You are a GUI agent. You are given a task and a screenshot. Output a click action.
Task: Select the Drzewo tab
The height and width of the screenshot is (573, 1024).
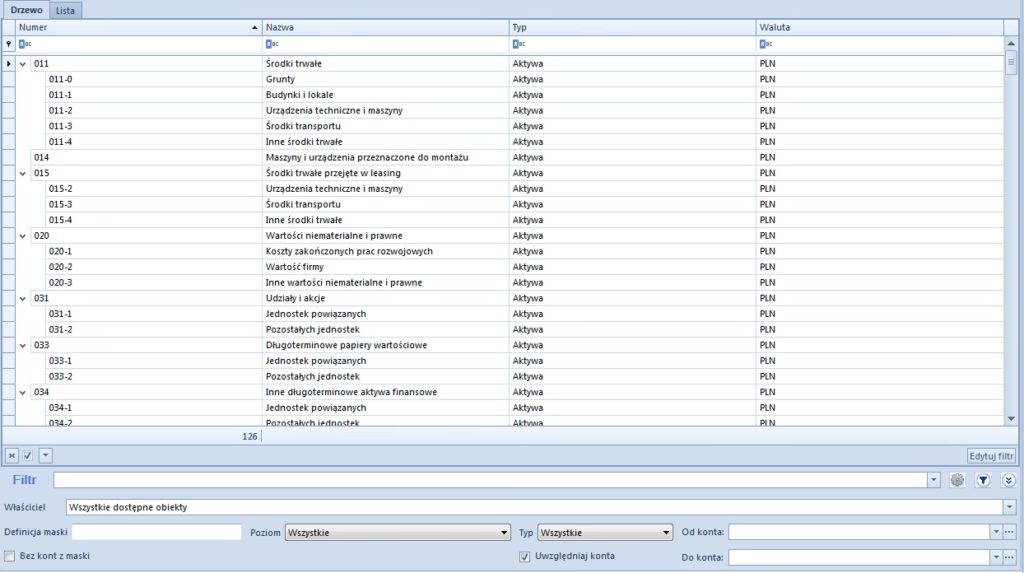[x=26, y=9]
